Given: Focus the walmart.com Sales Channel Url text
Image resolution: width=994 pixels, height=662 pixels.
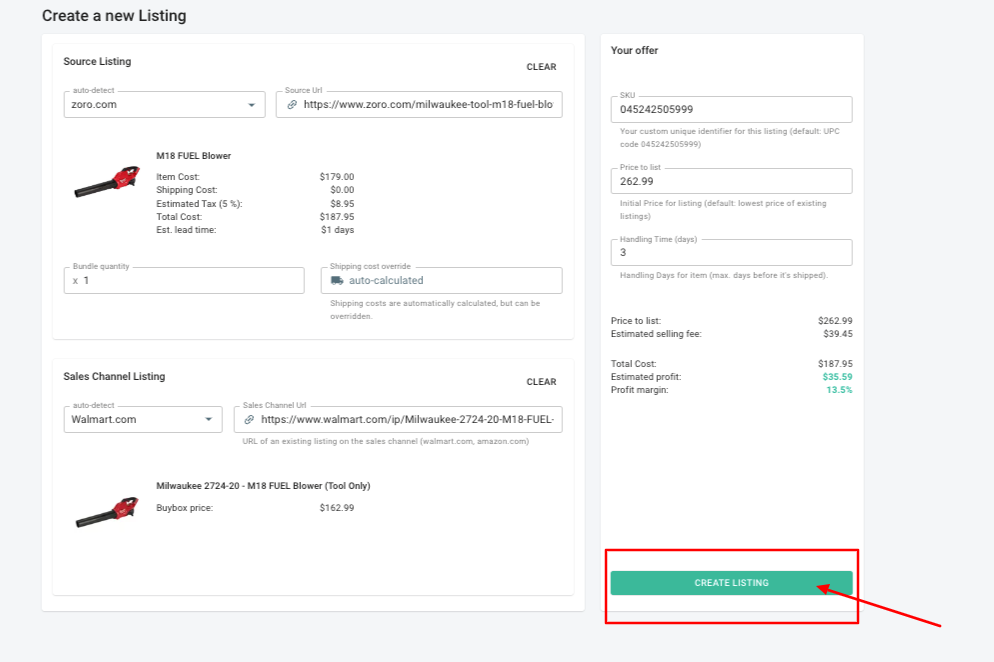Looking at the screenshot, I should tap(410, 420).
